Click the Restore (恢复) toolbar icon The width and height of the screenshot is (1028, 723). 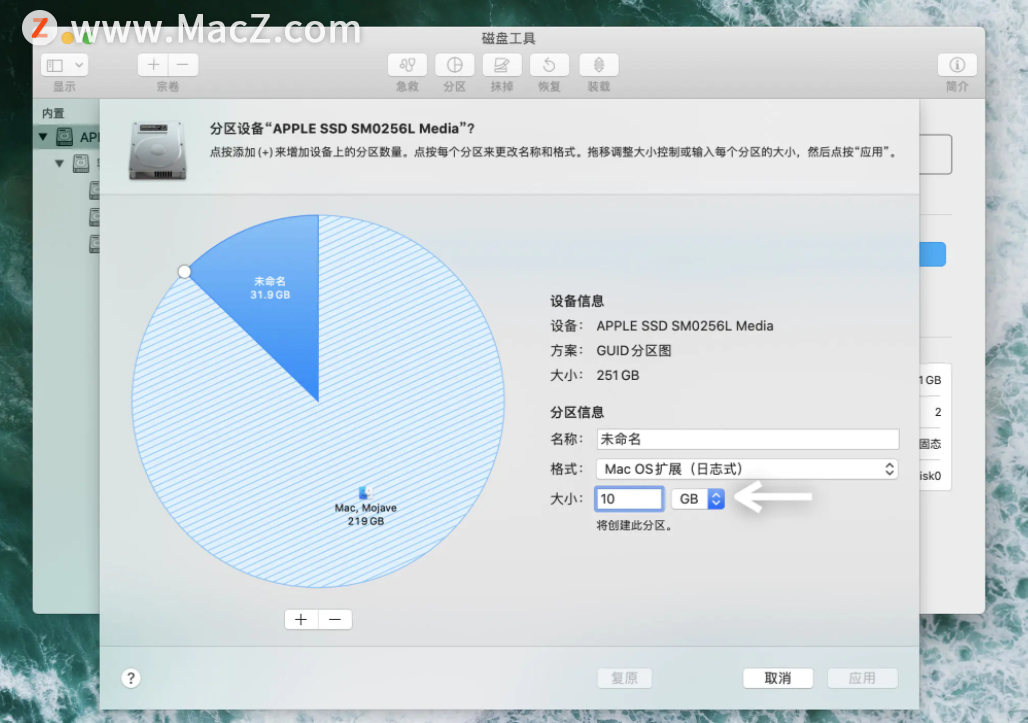click(x=549, y=65)
